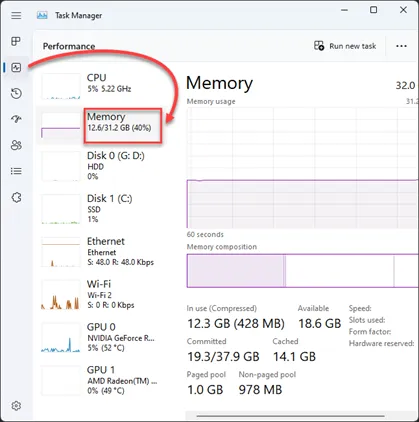Screen dimensions: 419x422
Task: Click the Task Manager app icon
Action: click(x=42, y=15)
